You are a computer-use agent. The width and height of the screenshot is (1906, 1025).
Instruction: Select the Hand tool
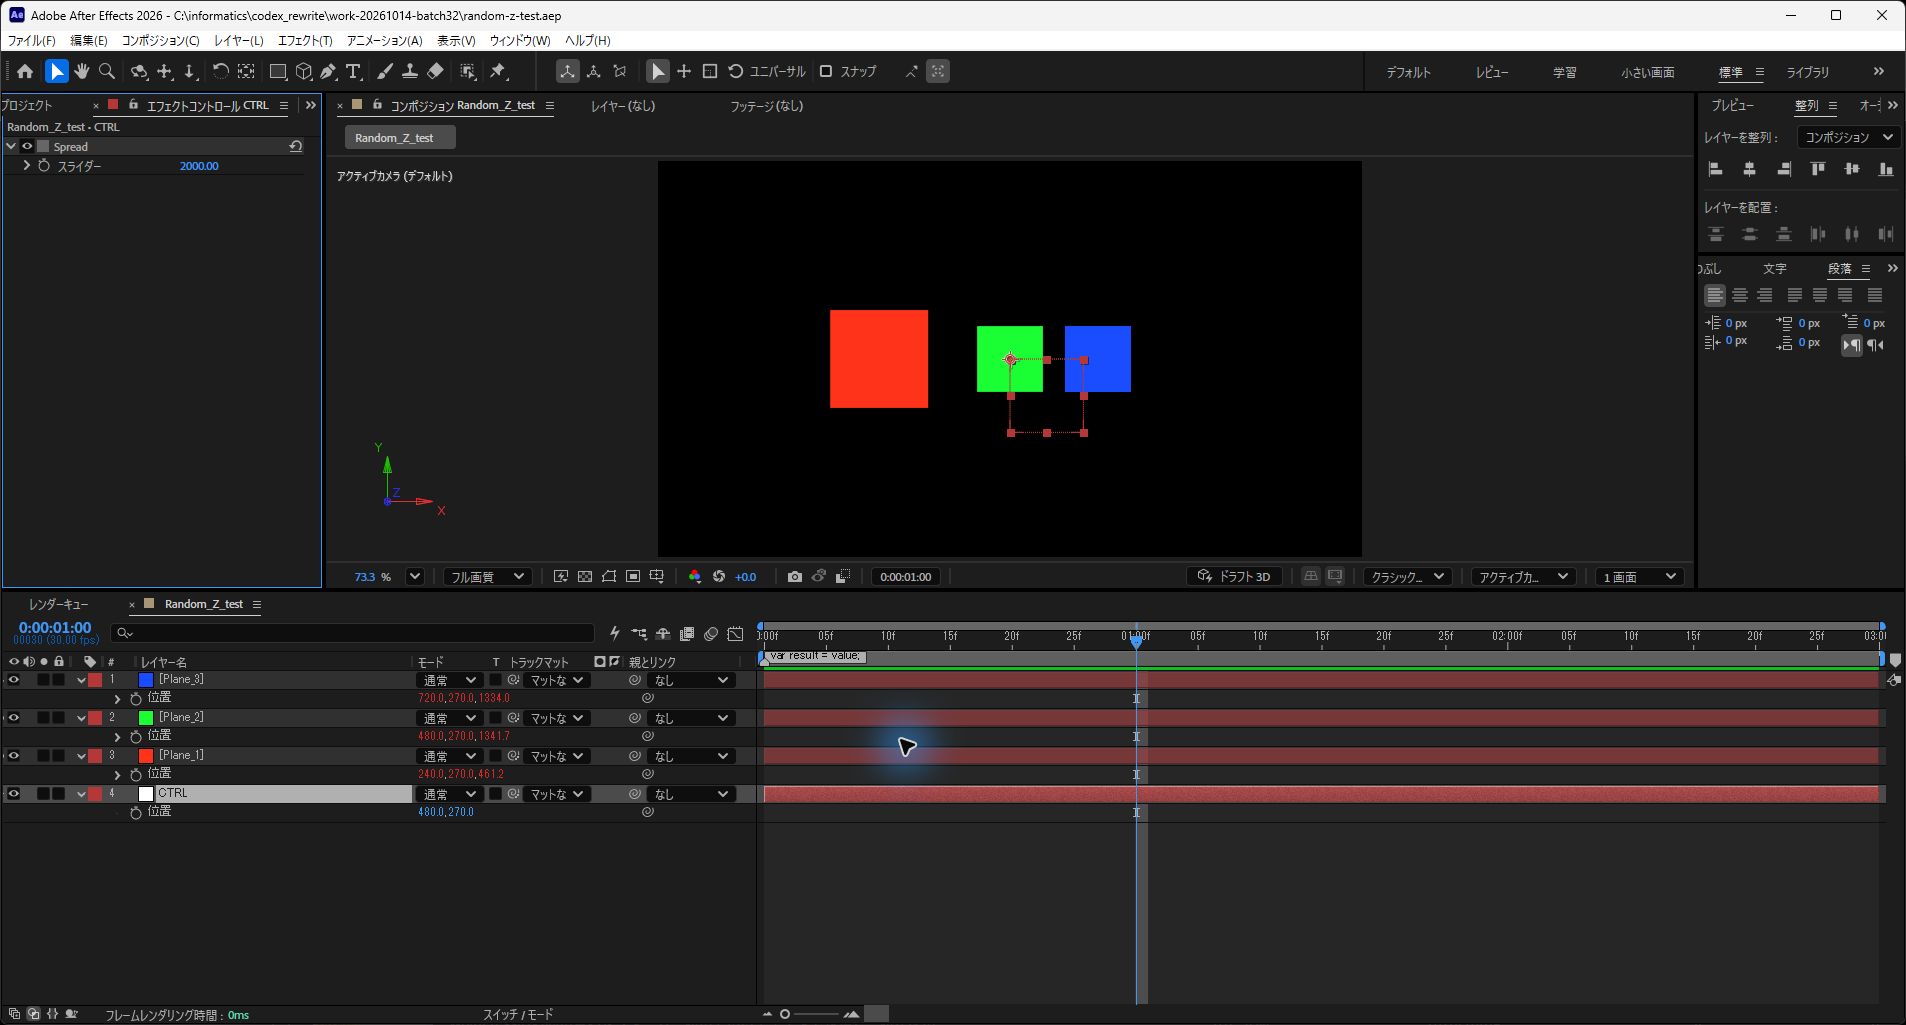tap(81, 71)
